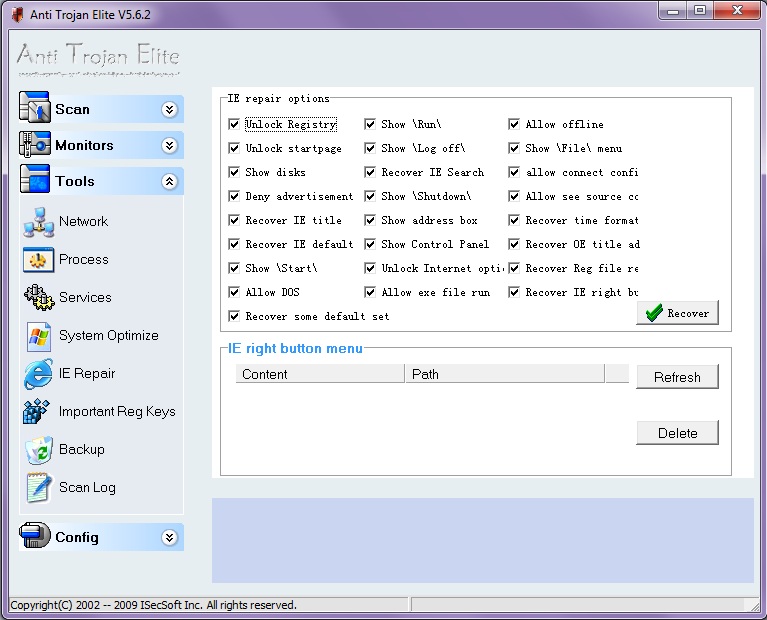
Task: Open the Scan Log notepad icon
Action: (x=39, y=487)
